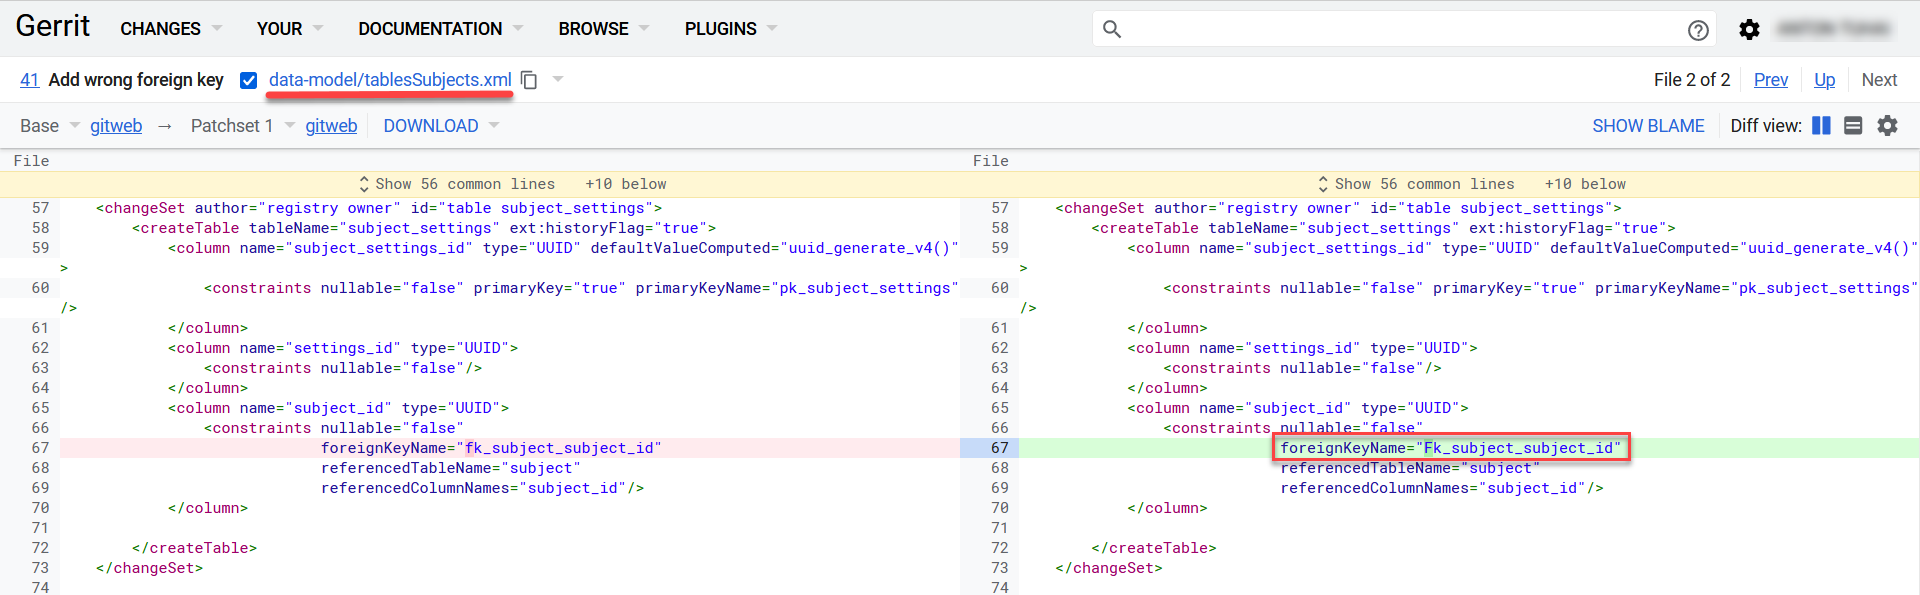The image size is (1920, 595).
Task: Go to the Prev file
Action: click(x=1771, y=80)
